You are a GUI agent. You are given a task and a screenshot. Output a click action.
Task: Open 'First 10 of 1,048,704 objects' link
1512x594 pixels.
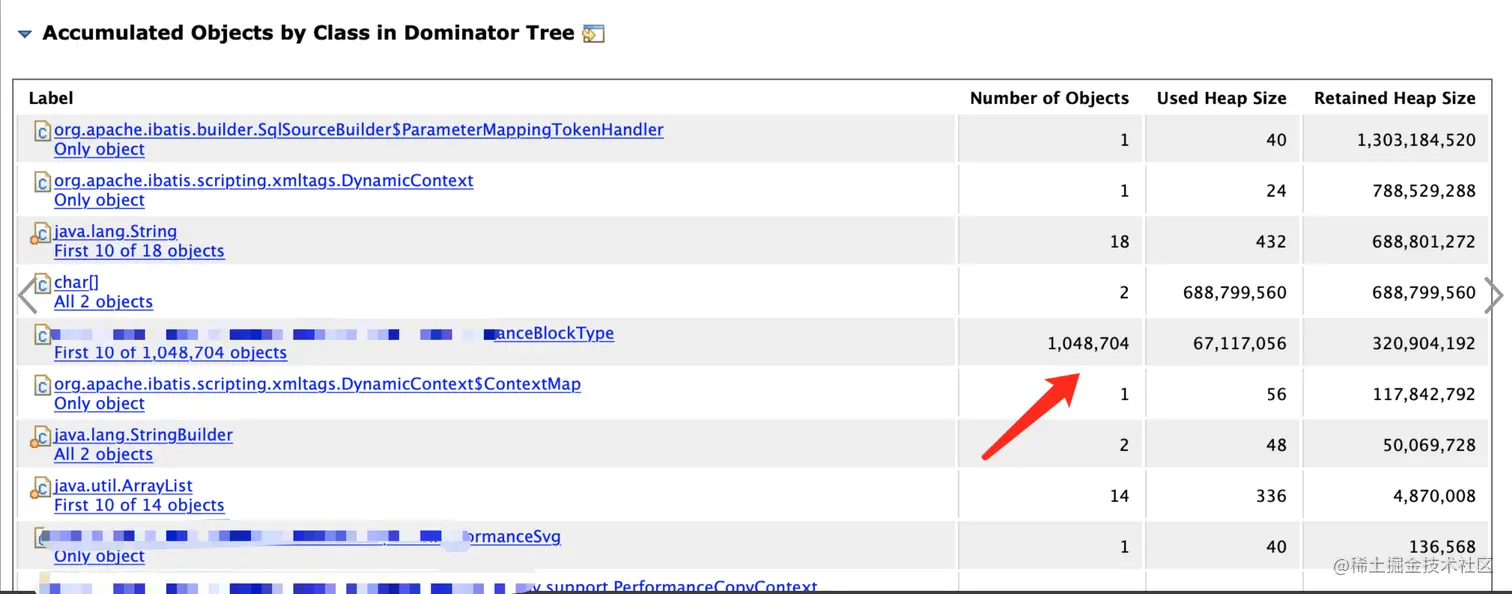pyautogui.click(x=170, y=353)
